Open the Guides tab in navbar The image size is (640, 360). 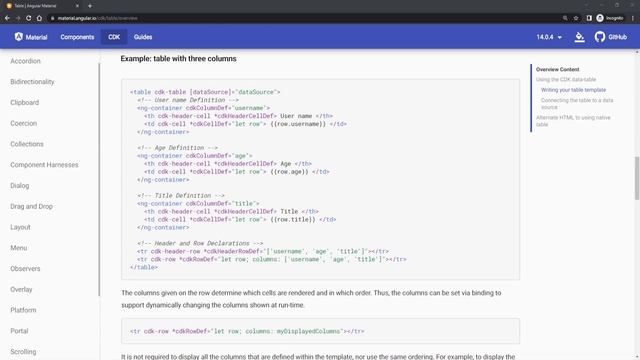point(143,37)
